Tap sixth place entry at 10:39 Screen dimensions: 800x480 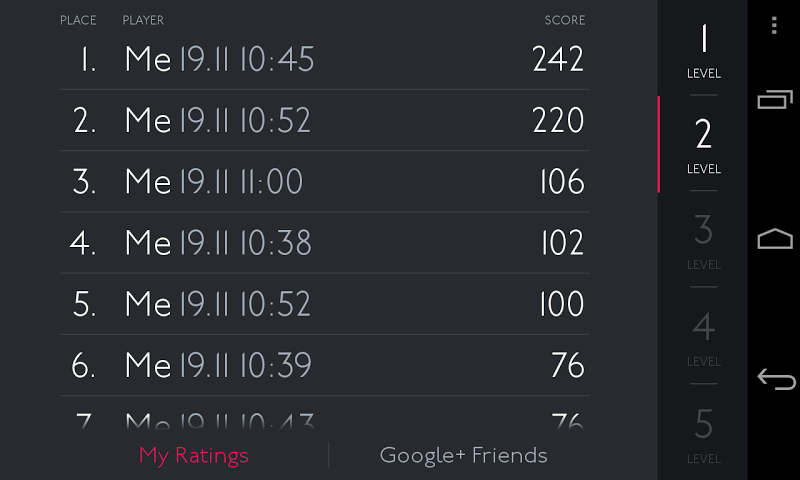(x=325, y=365)
